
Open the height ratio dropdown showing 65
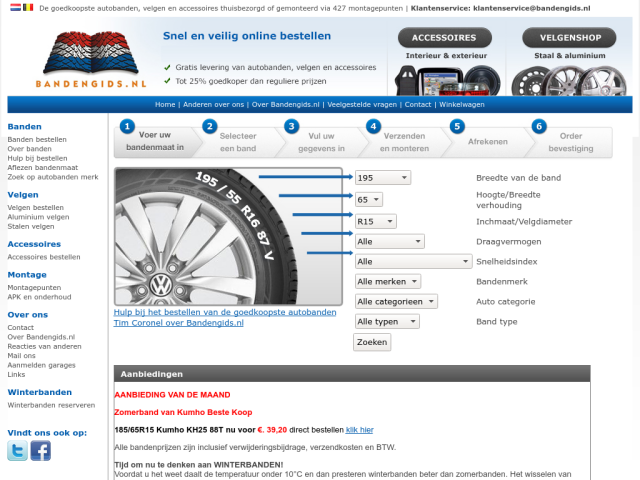(369, 199)
